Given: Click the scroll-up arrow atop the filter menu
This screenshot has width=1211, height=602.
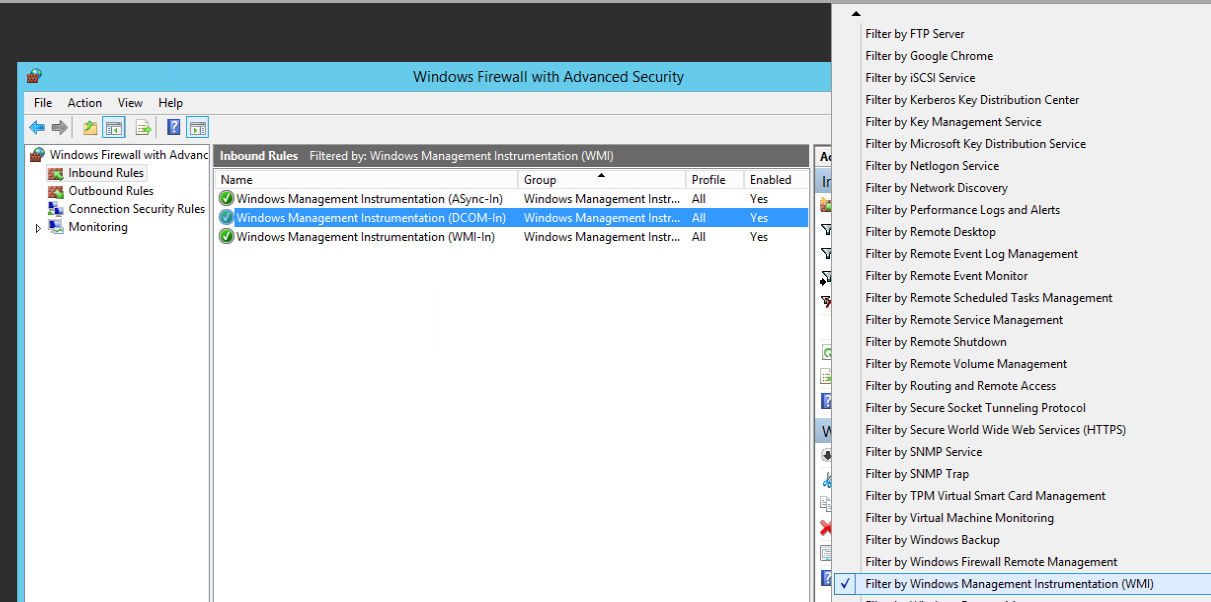Looking at the screenshot, I should pyautogui.click(x=856, y=14).
